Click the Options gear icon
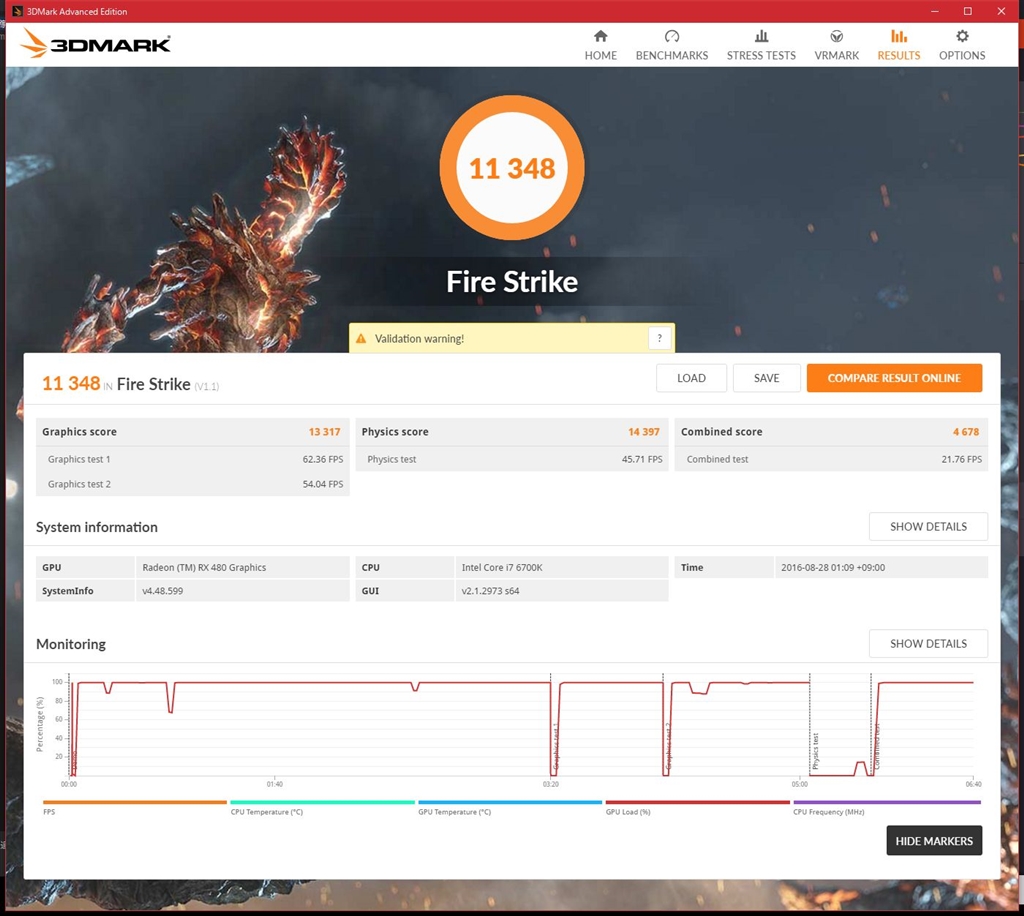Image resolution: width=1024 pixels, height=916 pixels. tap(962, 36)
